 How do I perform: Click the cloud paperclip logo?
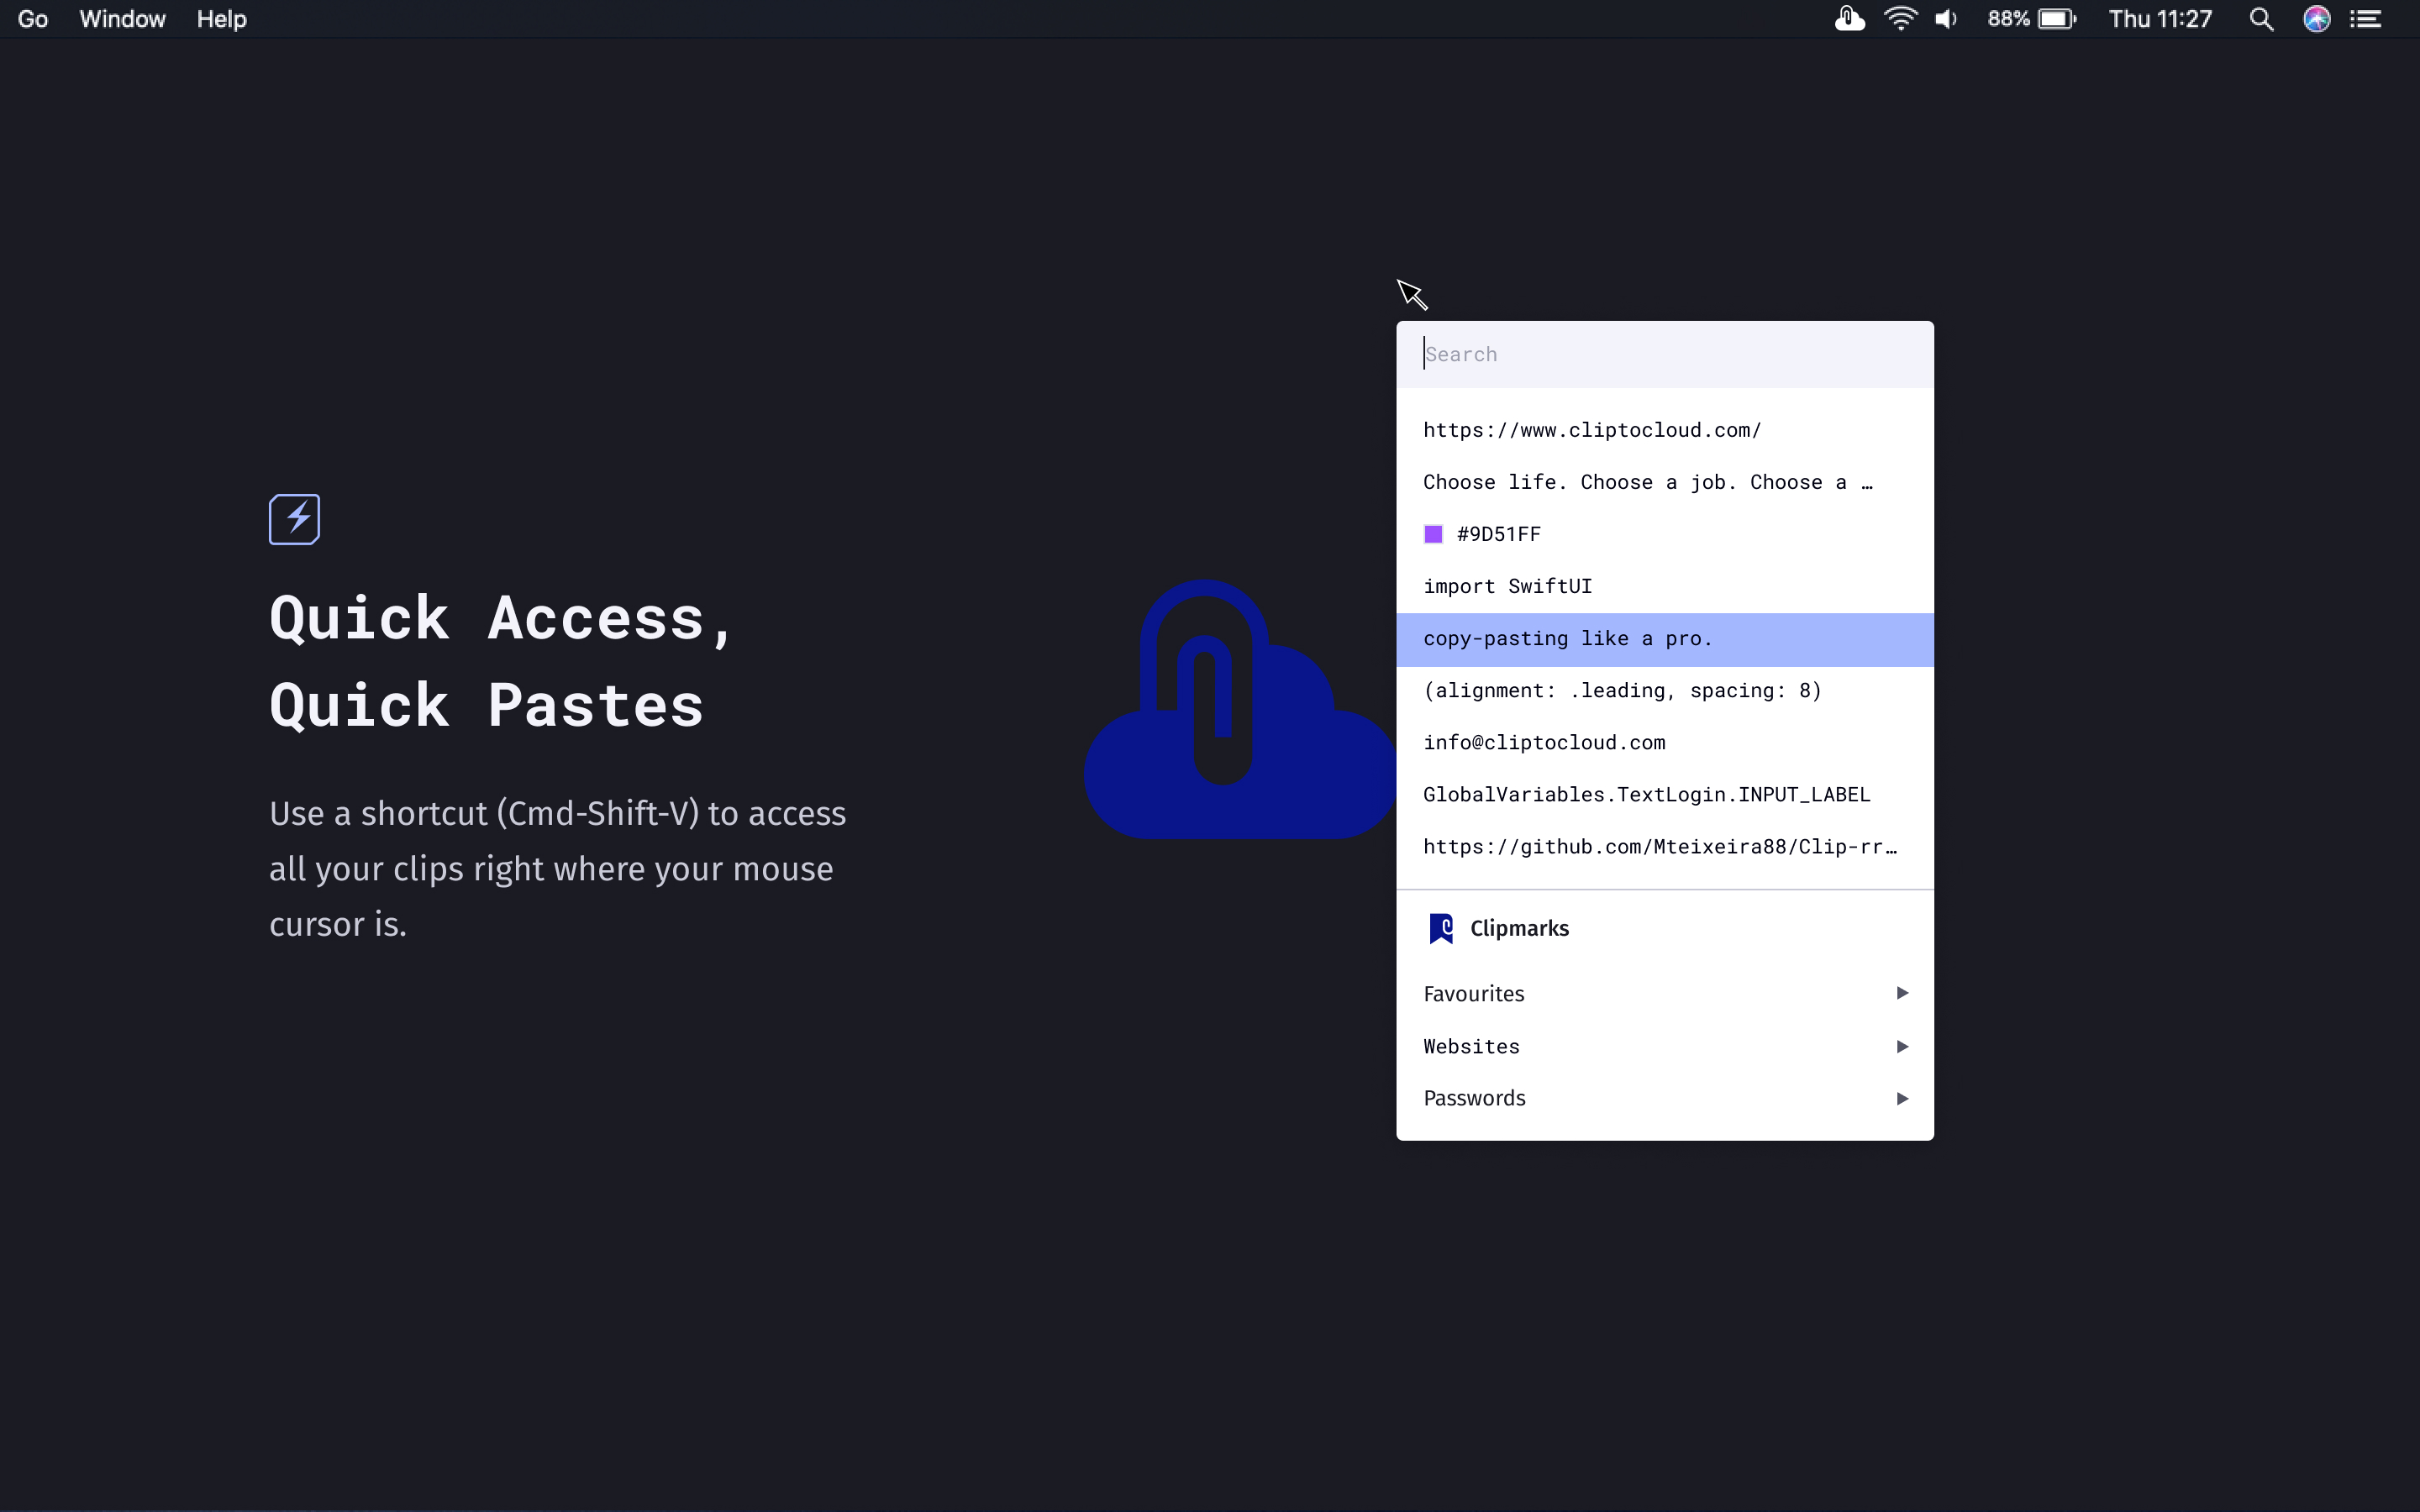[1240, 710]
